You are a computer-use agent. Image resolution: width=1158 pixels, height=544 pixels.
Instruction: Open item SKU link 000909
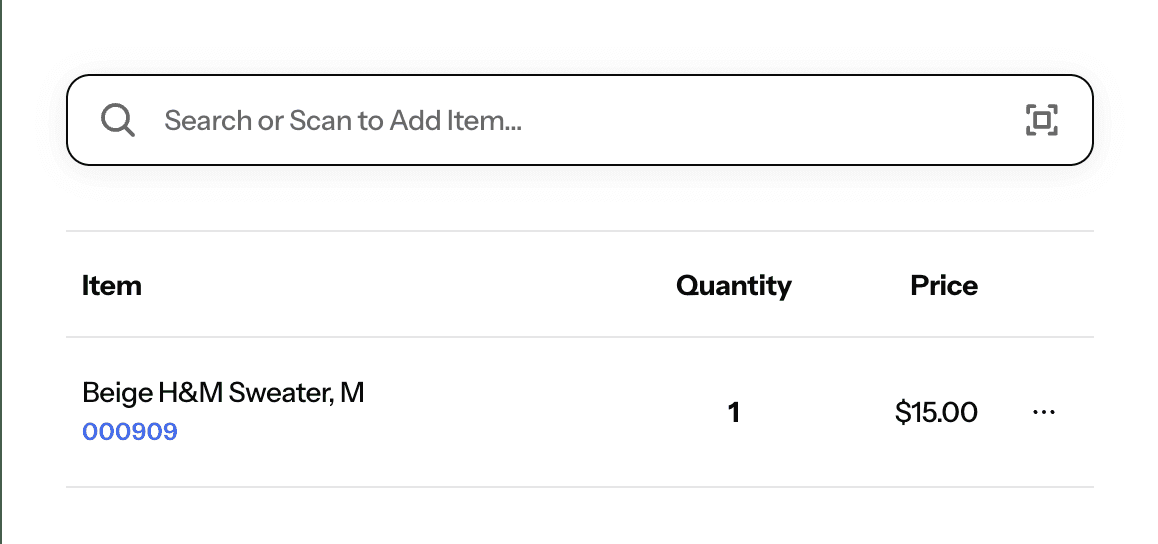[x=130, y=432]
